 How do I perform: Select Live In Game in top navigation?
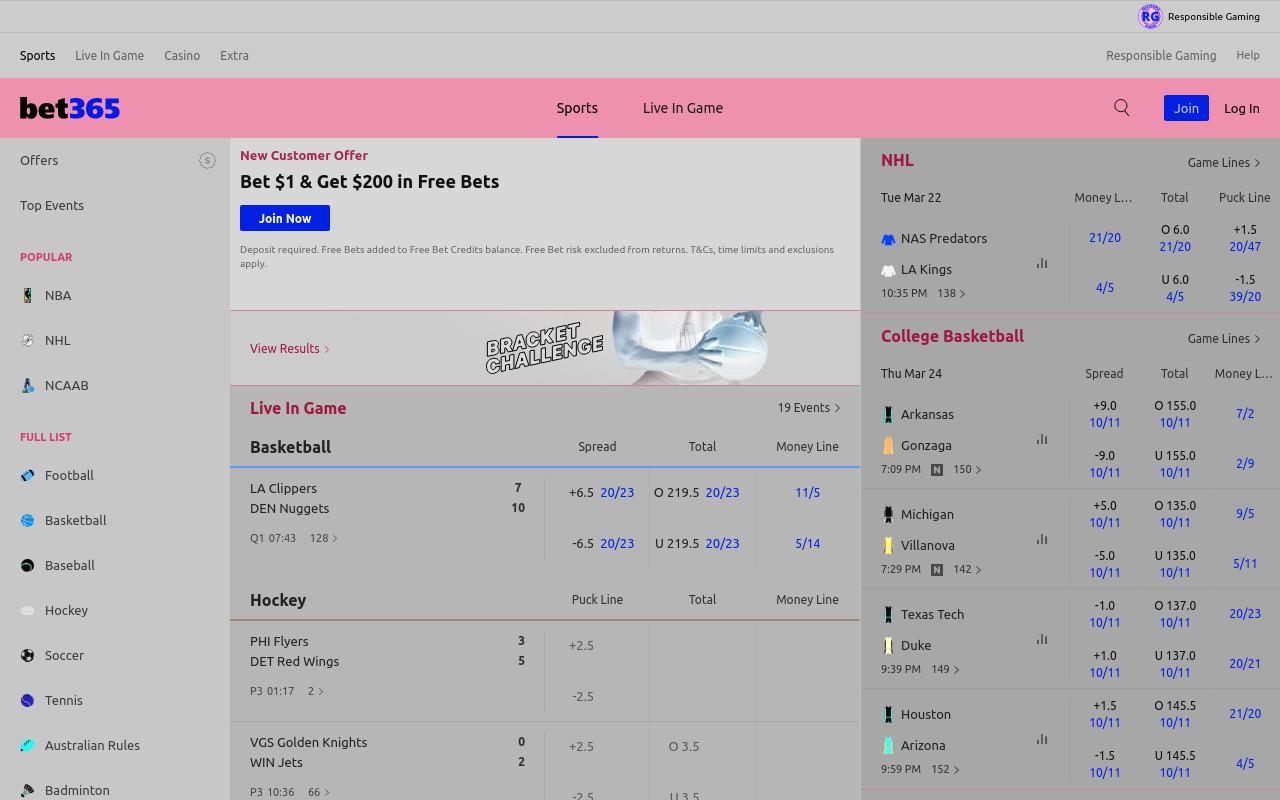(109, 55)
